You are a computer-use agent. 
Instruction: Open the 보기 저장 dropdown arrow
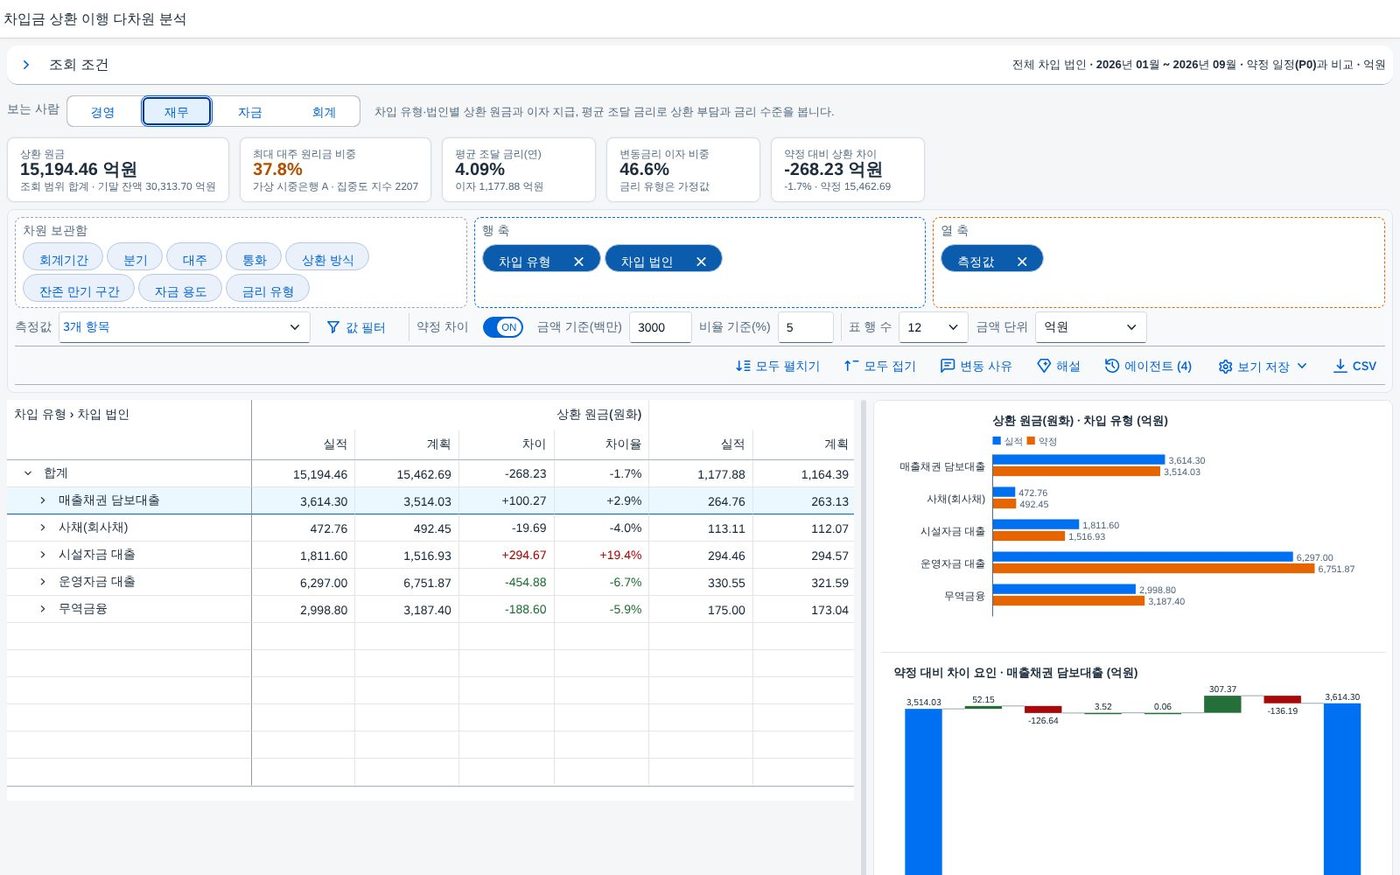coord(1302,366)
